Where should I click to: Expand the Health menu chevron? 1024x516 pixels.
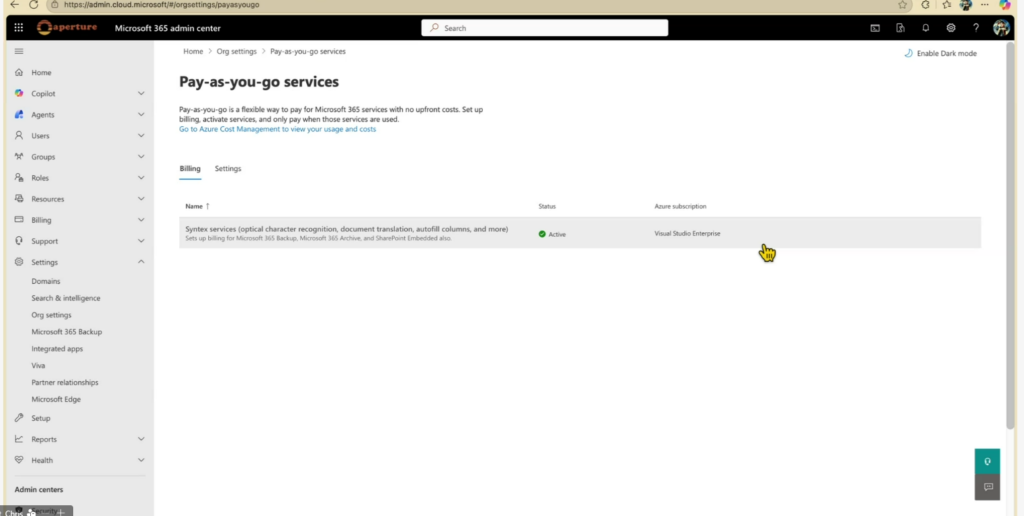pyautogui.click(x=141, y=460)
